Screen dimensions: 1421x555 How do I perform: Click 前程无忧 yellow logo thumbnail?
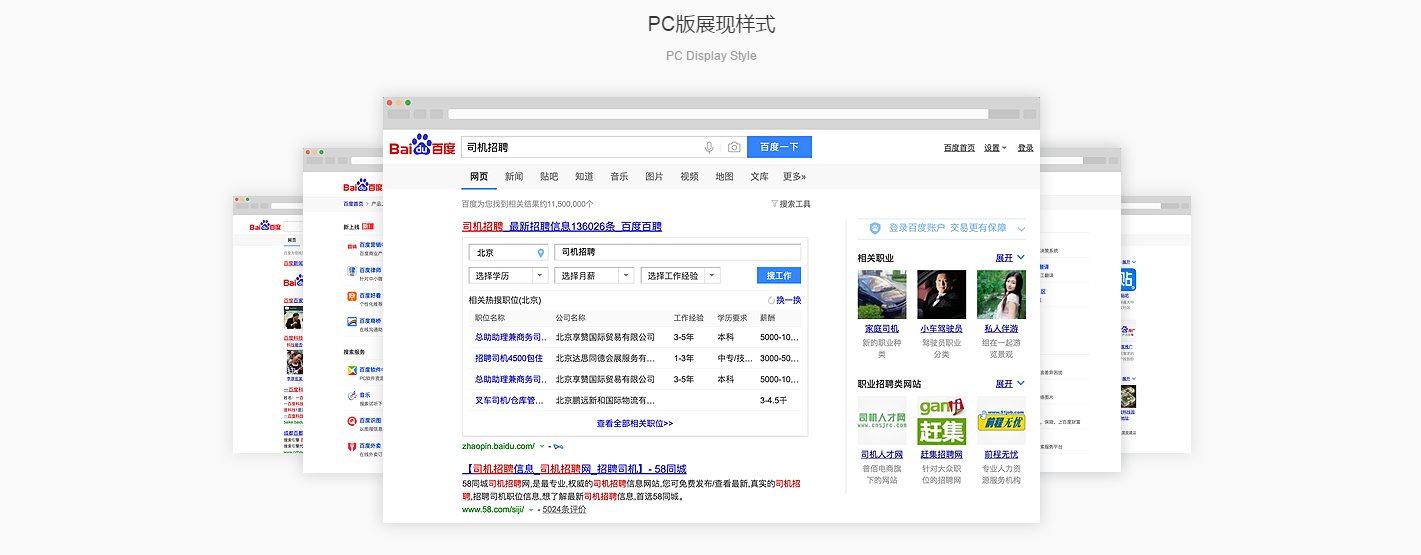(x=1001, y=421)
